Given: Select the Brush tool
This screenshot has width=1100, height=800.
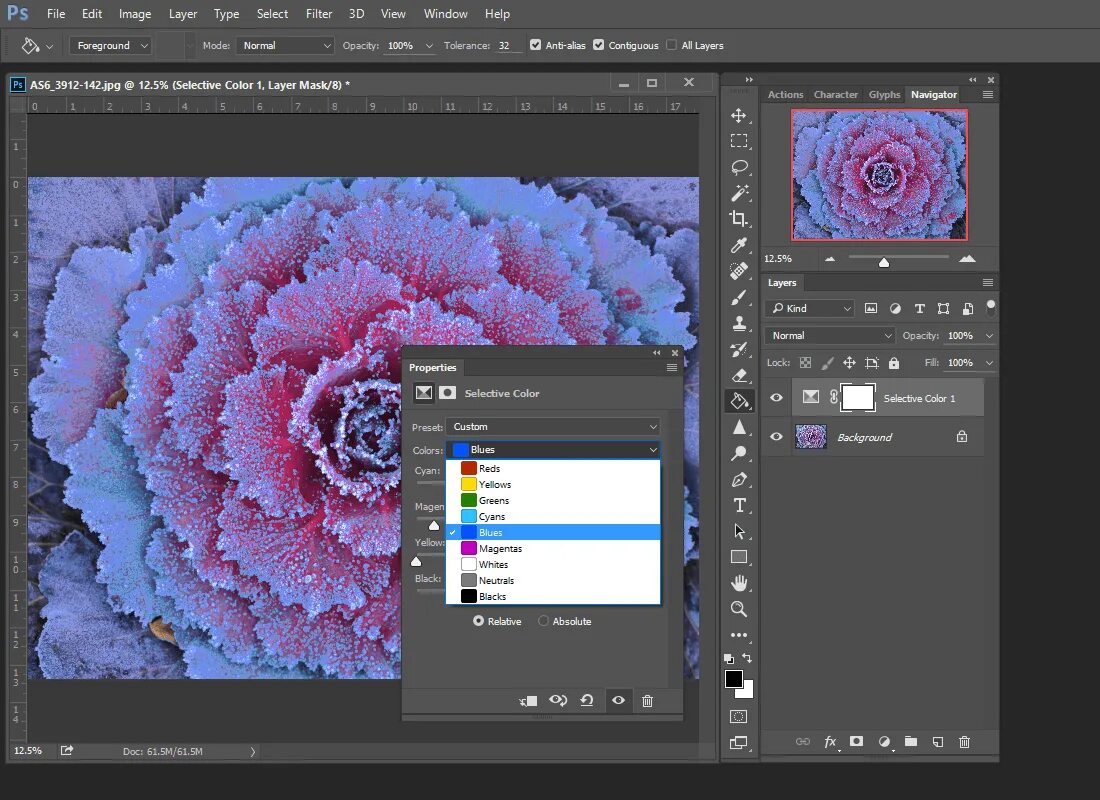Looking at the screenshot, I should coord(739,298).
